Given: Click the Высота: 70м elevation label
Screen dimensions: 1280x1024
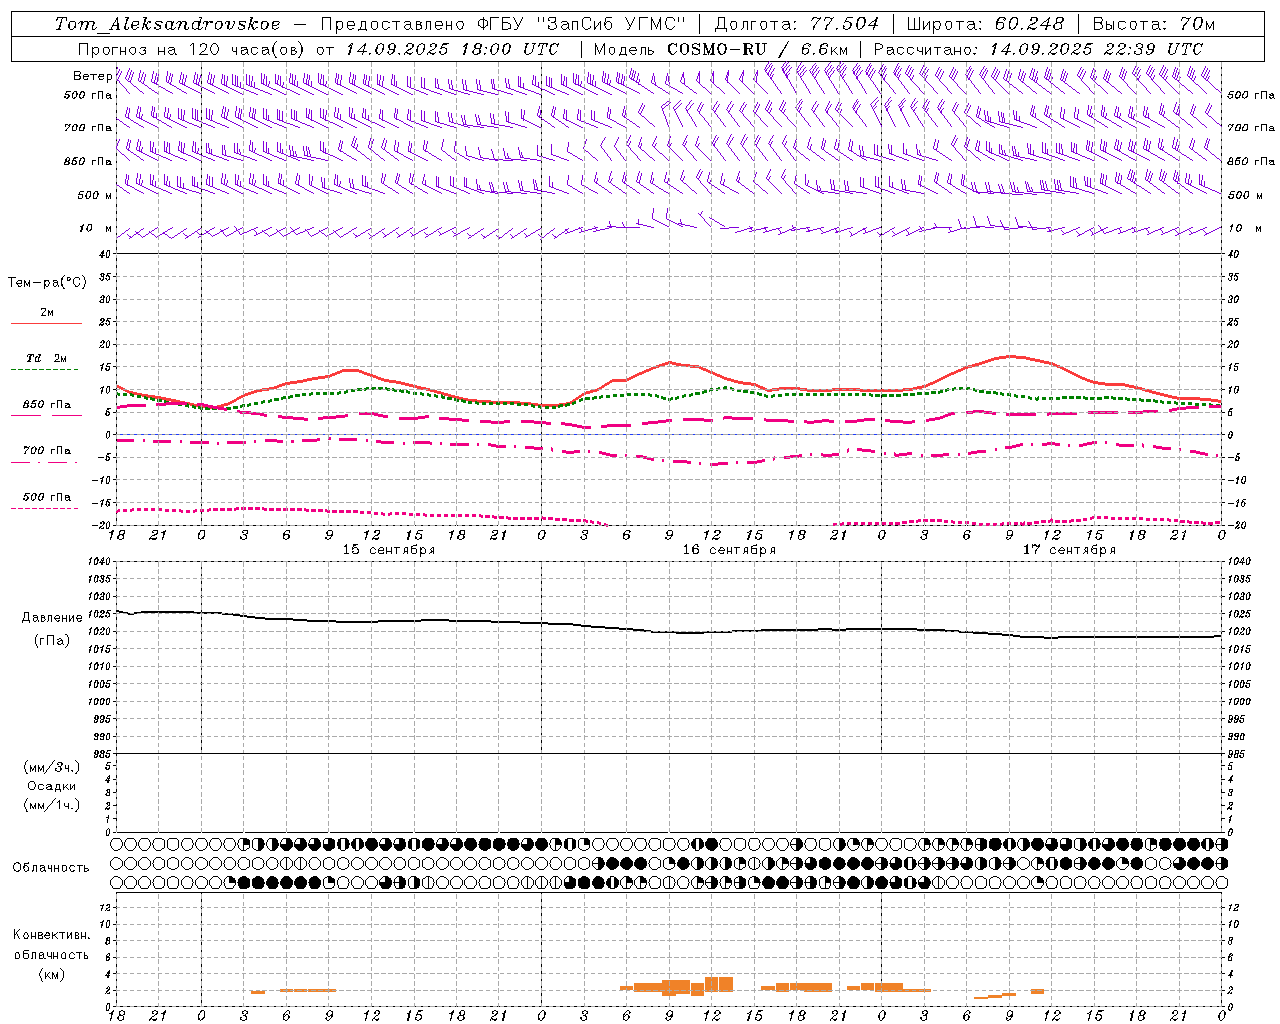Looking at the screenshot, I should [1154, 24].
